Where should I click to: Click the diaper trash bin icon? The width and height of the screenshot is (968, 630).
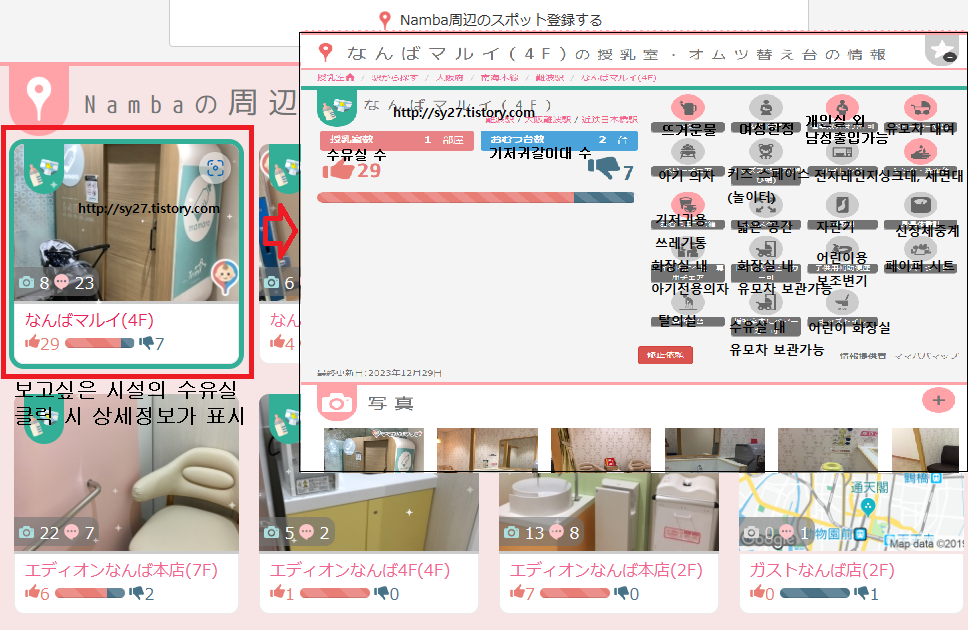click(687, 204)
